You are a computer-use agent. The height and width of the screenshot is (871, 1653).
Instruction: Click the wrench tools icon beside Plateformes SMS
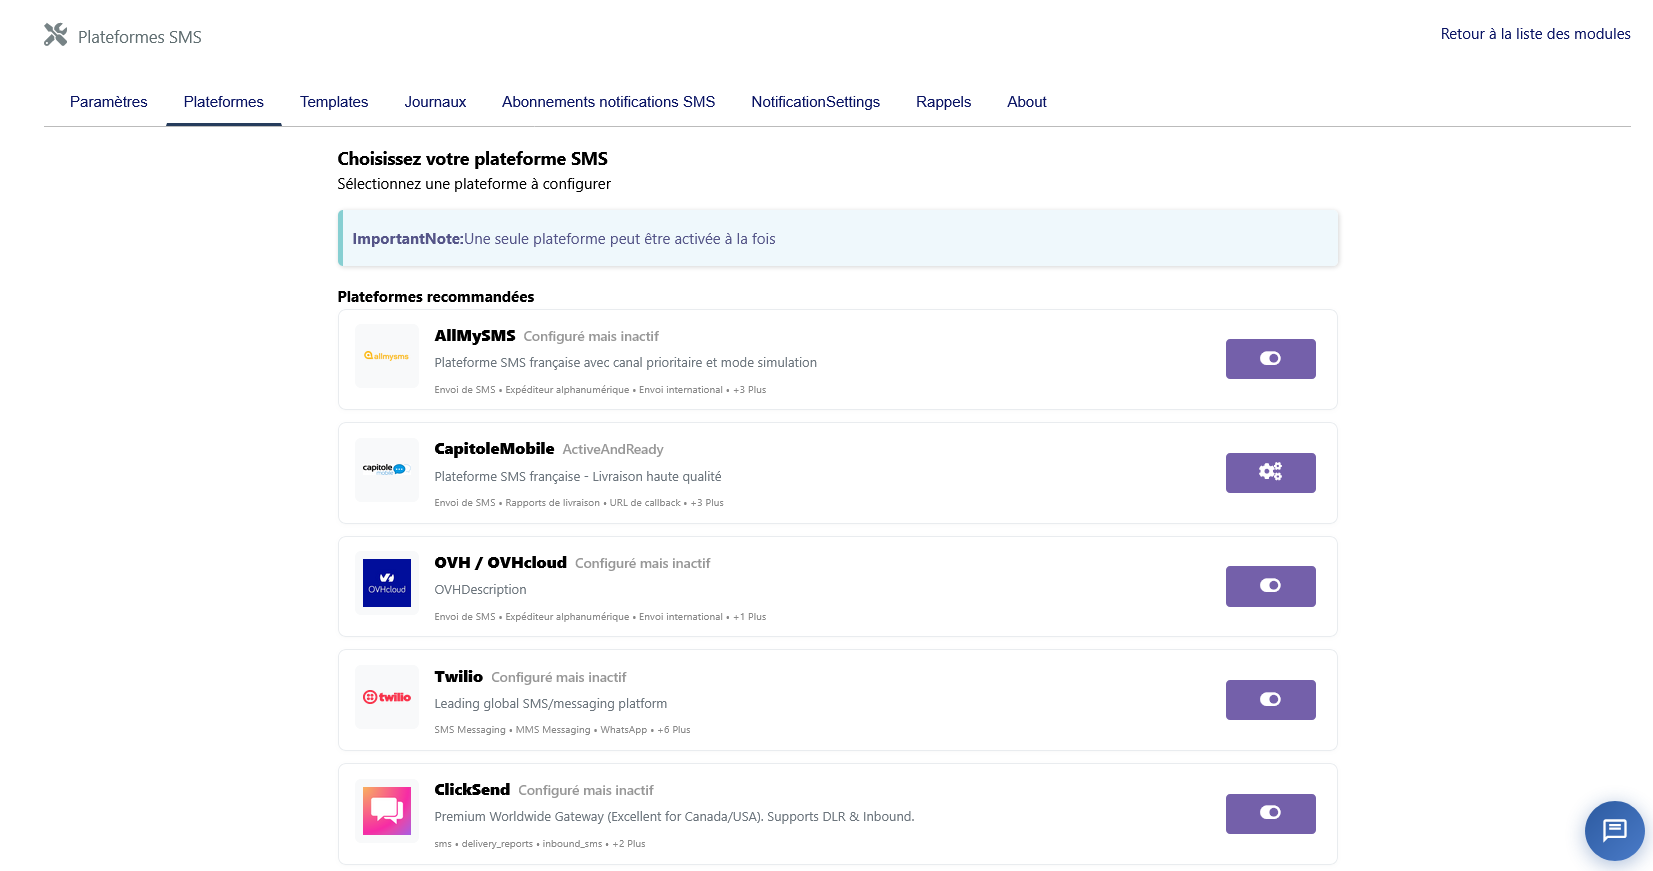coord(56,35)
